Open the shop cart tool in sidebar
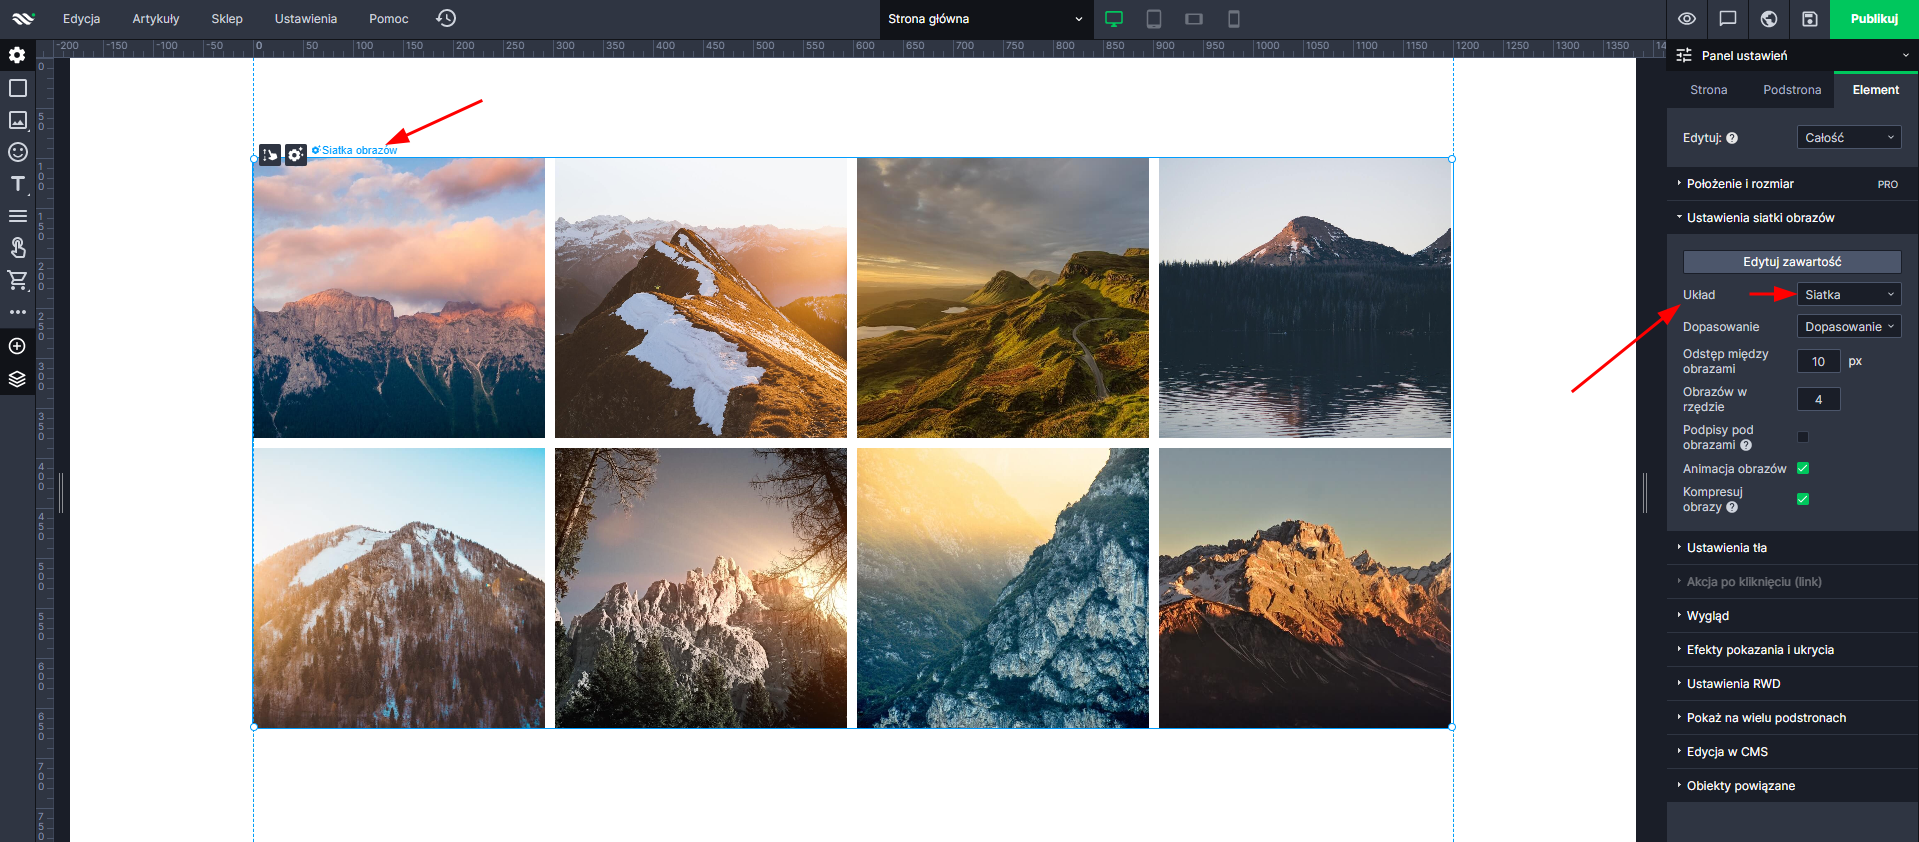Screen dimensions: 1919x842 coord(17,280)
